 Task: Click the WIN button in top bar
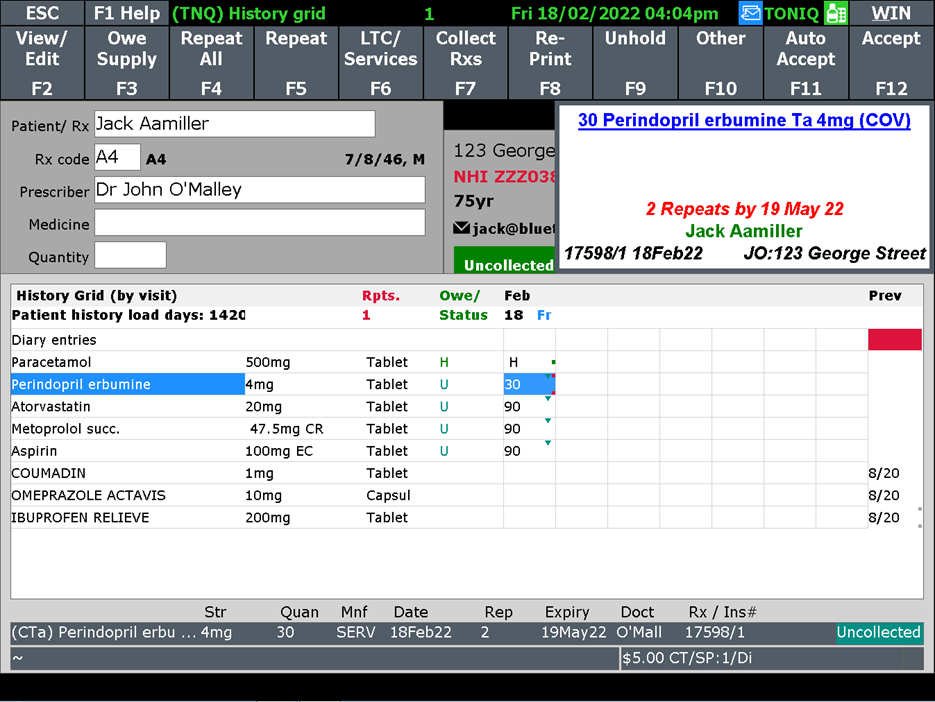[x=891, y=13]
